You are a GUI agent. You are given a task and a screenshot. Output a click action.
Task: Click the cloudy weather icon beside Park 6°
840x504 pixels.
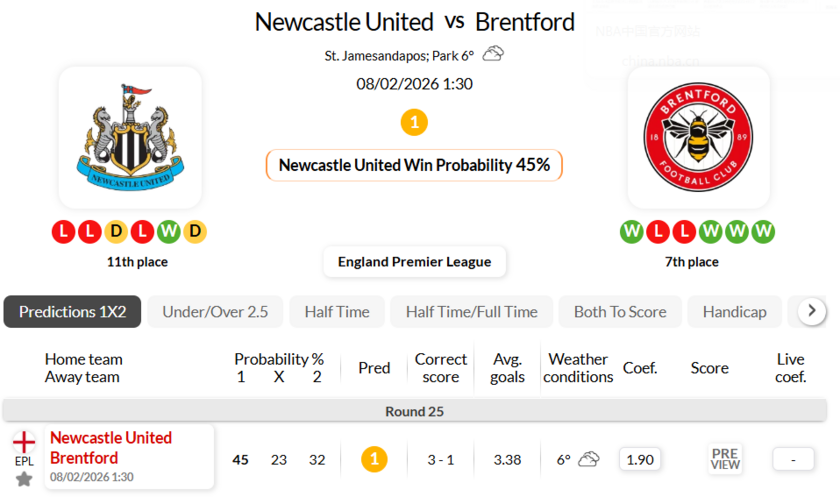(493, 54)
